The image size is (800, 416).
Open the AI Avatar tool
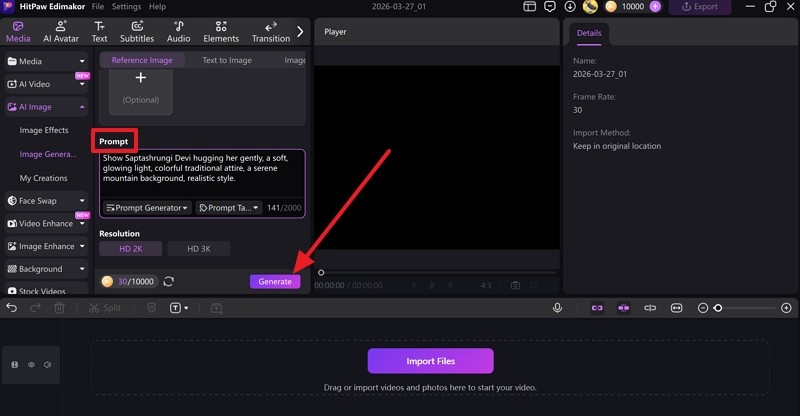[61, 31]
